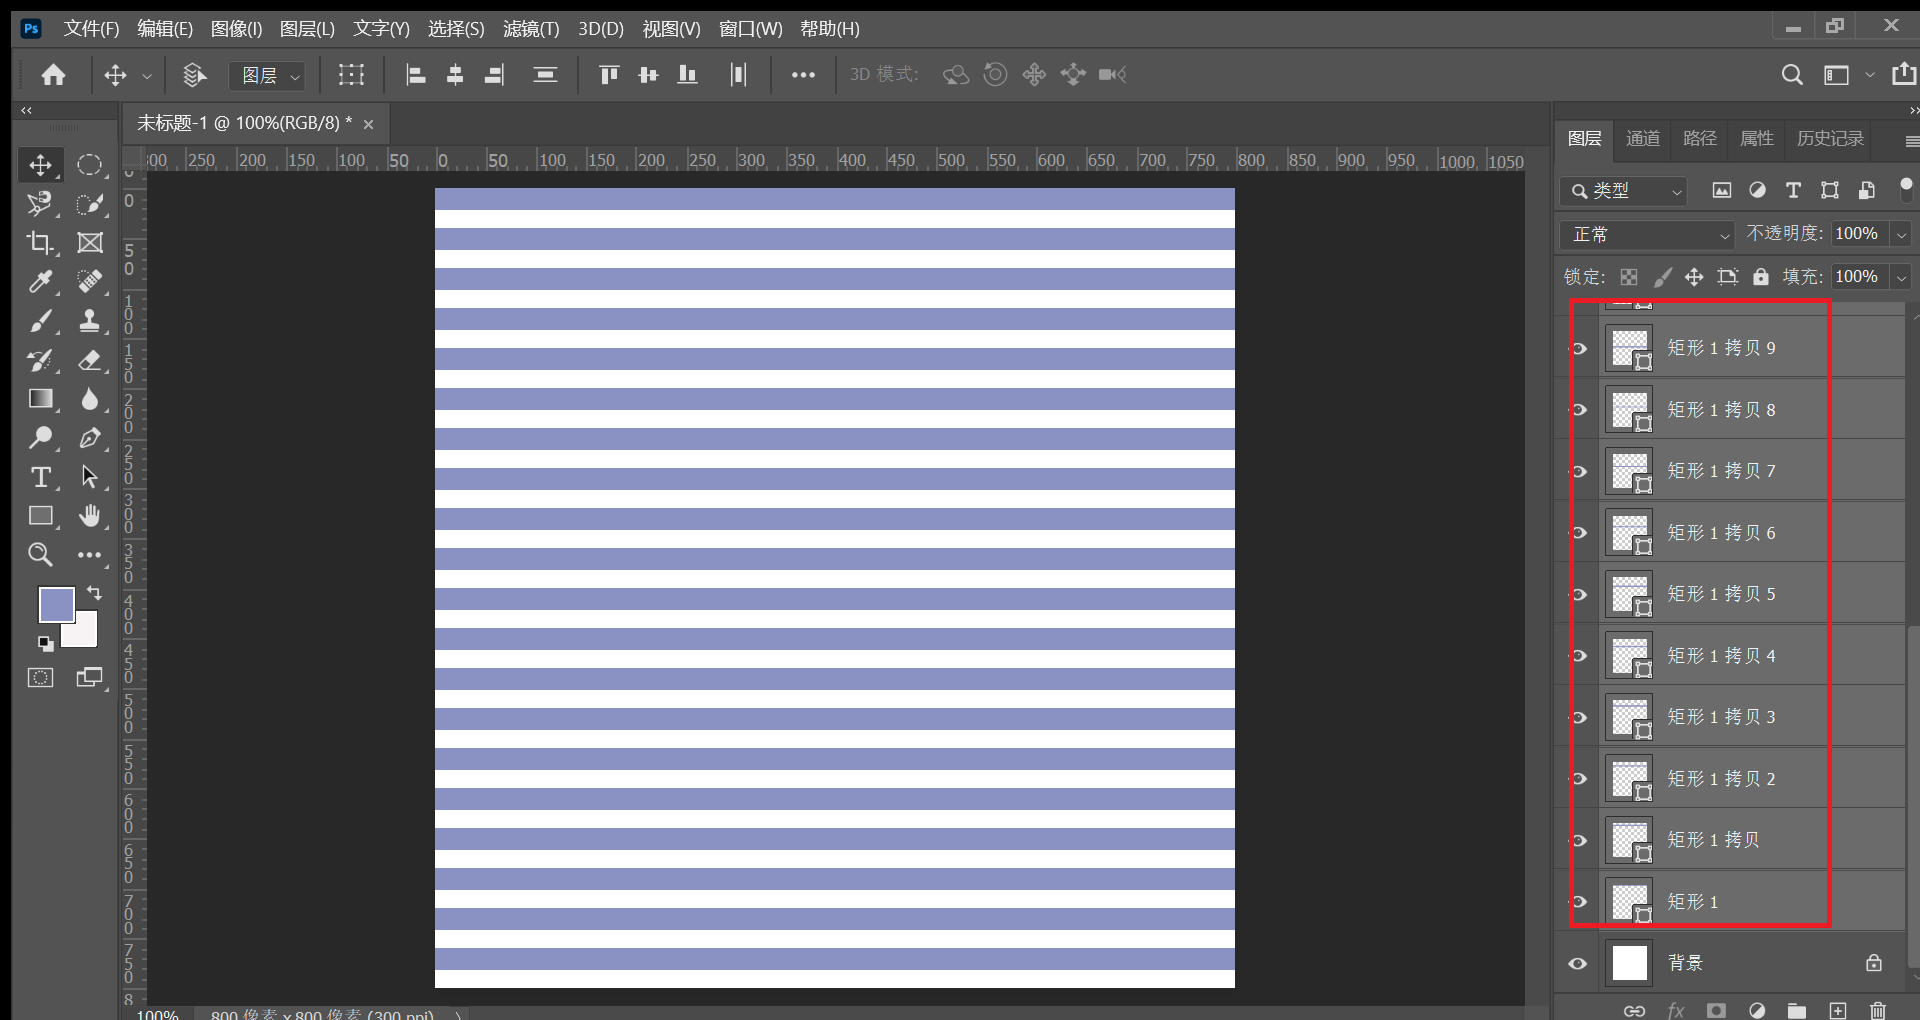This screenshot has height=1020, width=1920.
Task: Click the background color swatch
Action: pyautogui.click(x=84, y=634)
